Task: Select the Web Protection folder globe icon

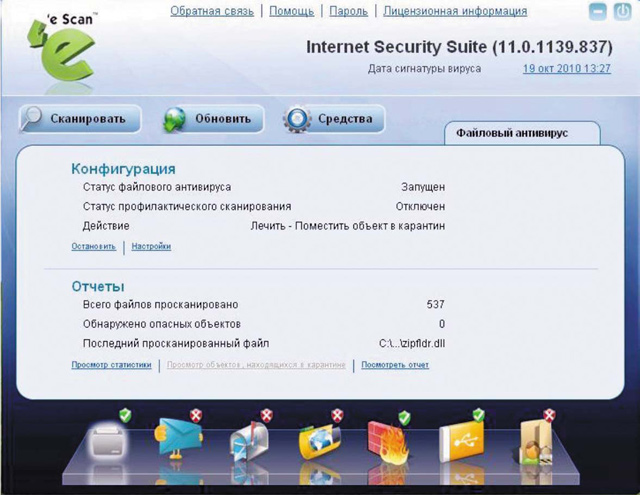Action: click(320, 441)
